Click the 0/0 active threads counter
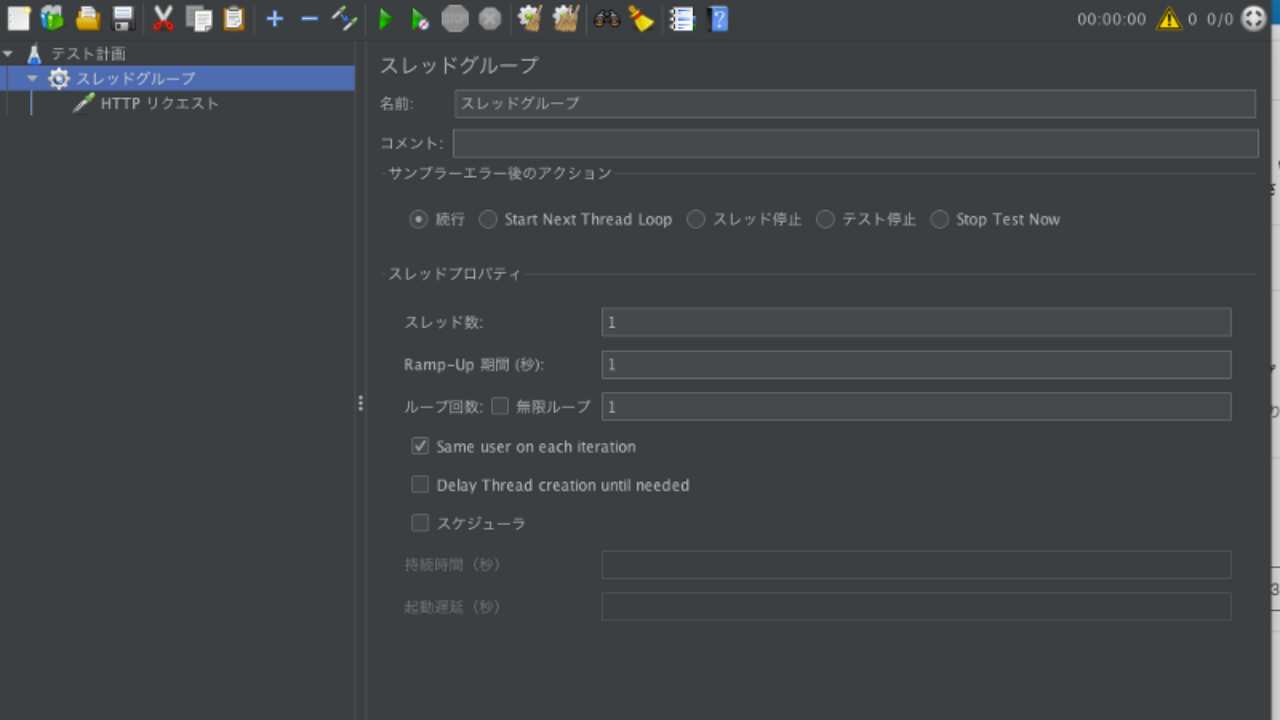 click(1220, 19)
